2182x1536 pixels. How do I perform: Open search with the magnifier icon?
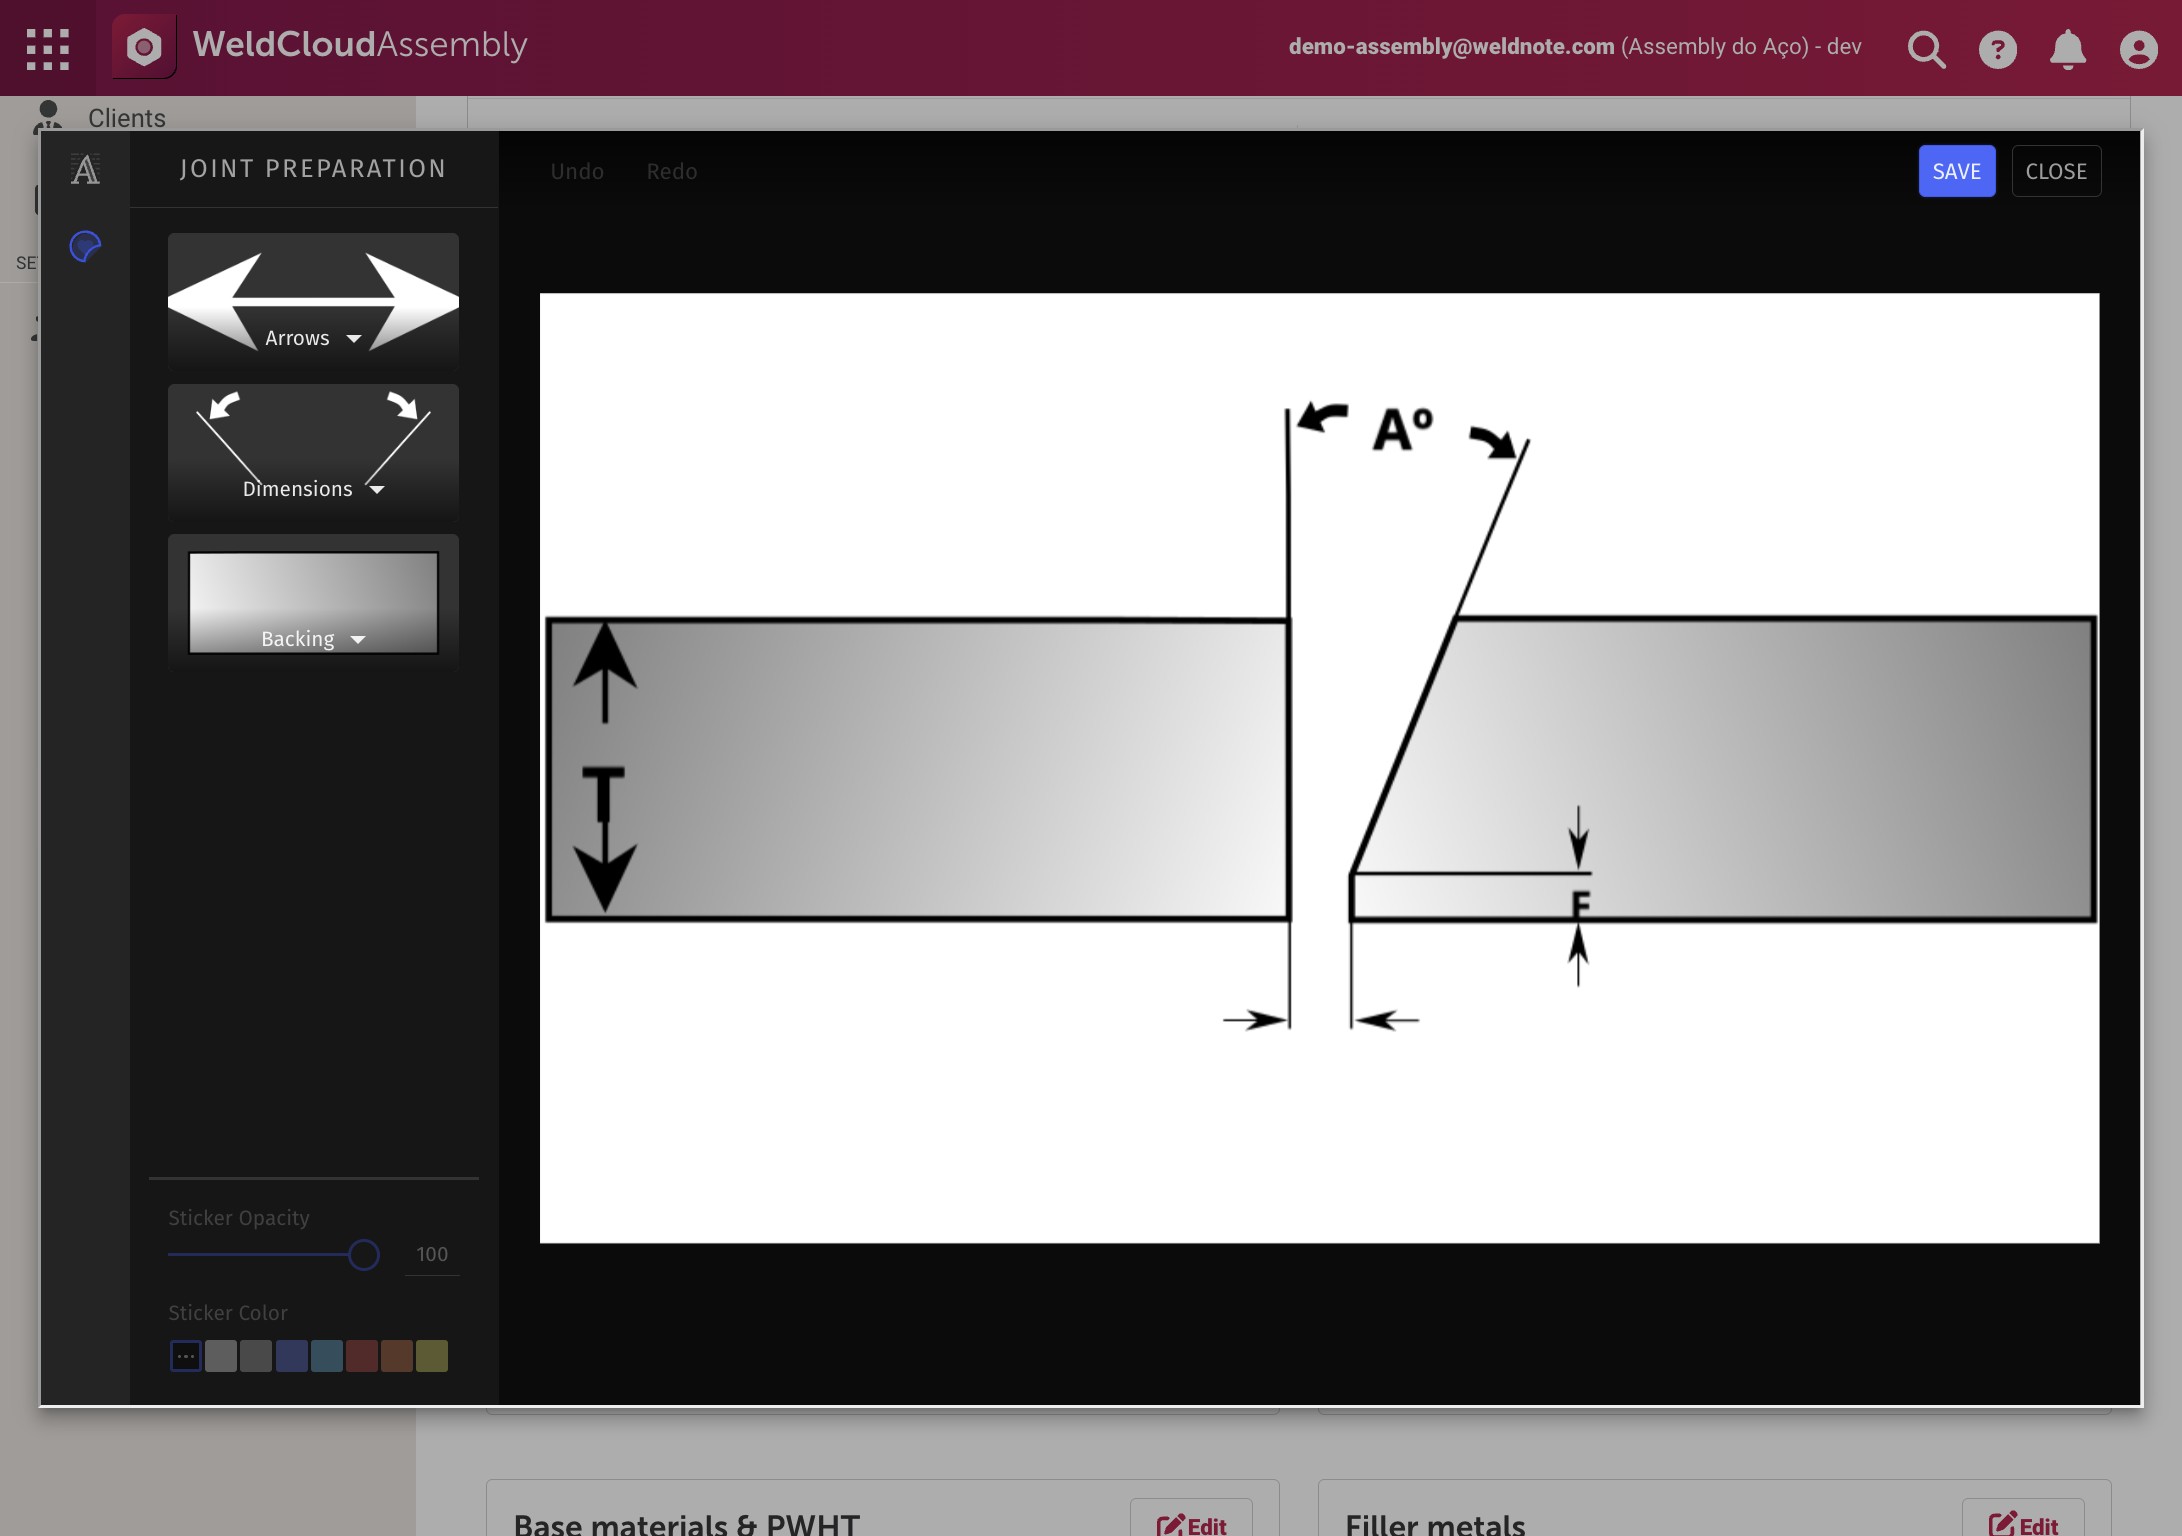[x=1926, y=48]
